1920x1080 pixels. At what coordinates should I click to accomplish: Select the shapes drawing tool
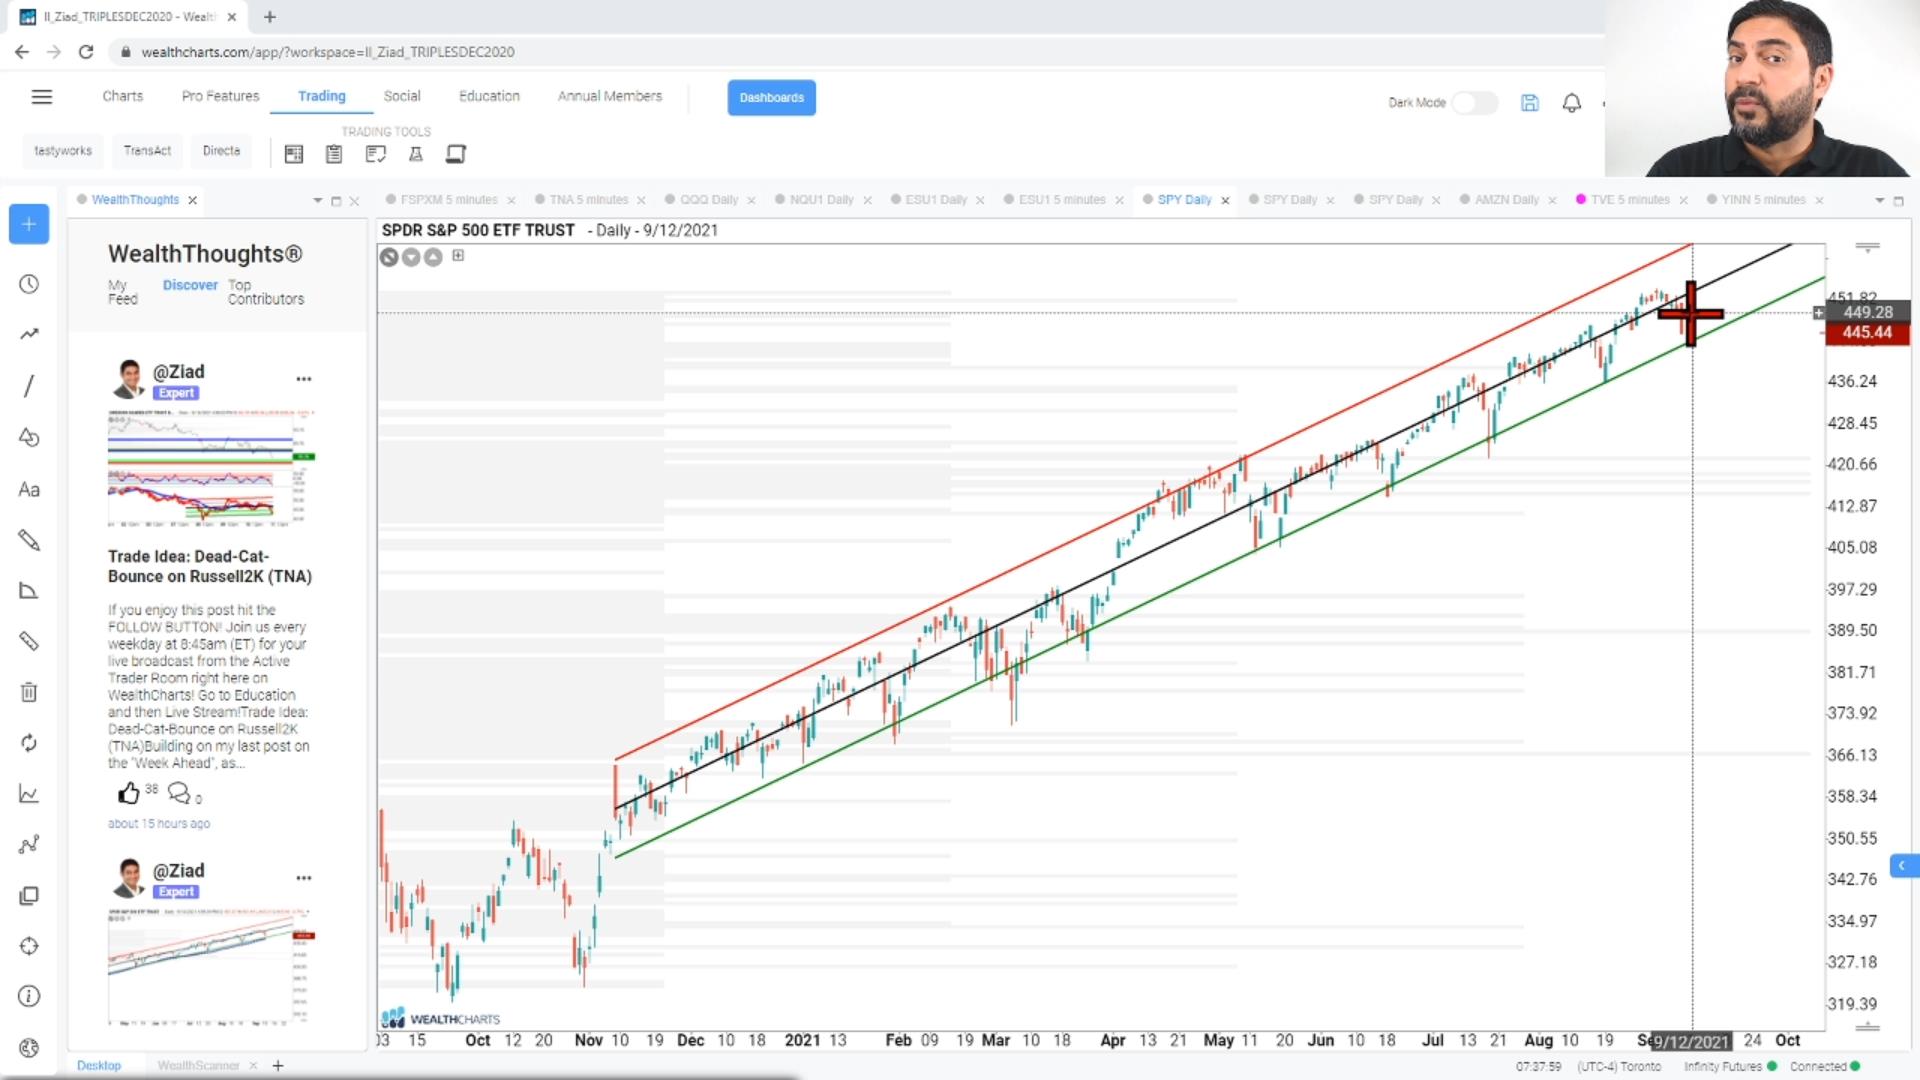(29, 437)
